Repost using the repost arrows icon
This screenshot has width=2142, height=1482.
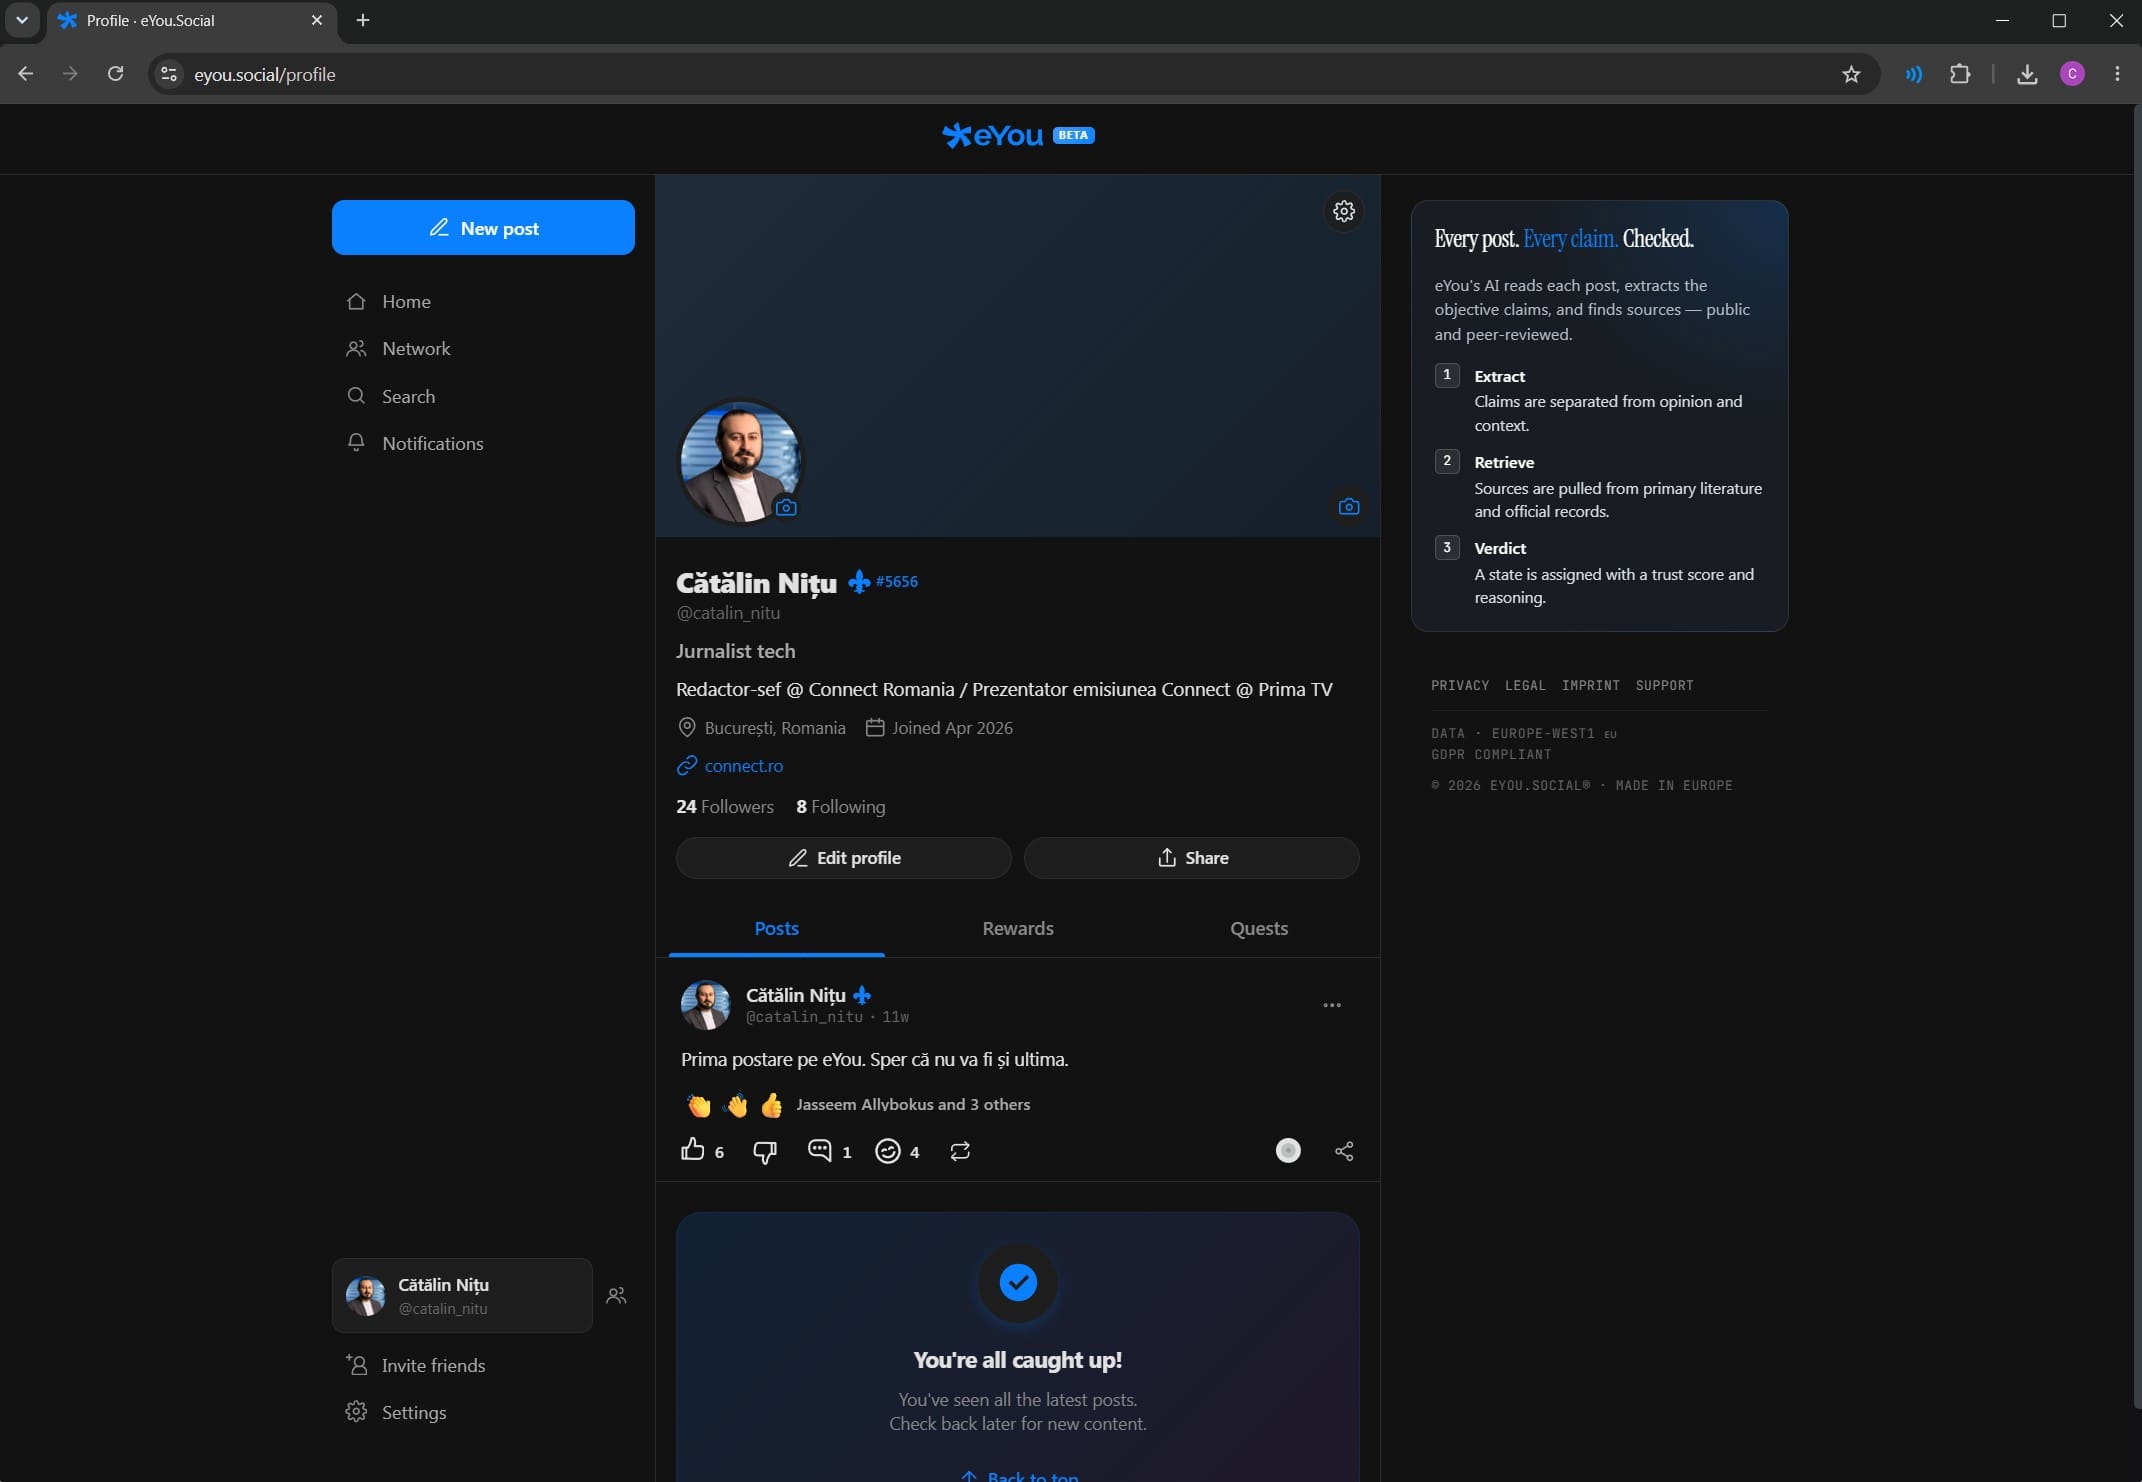pyautogui.click(x=960, y=1151)
